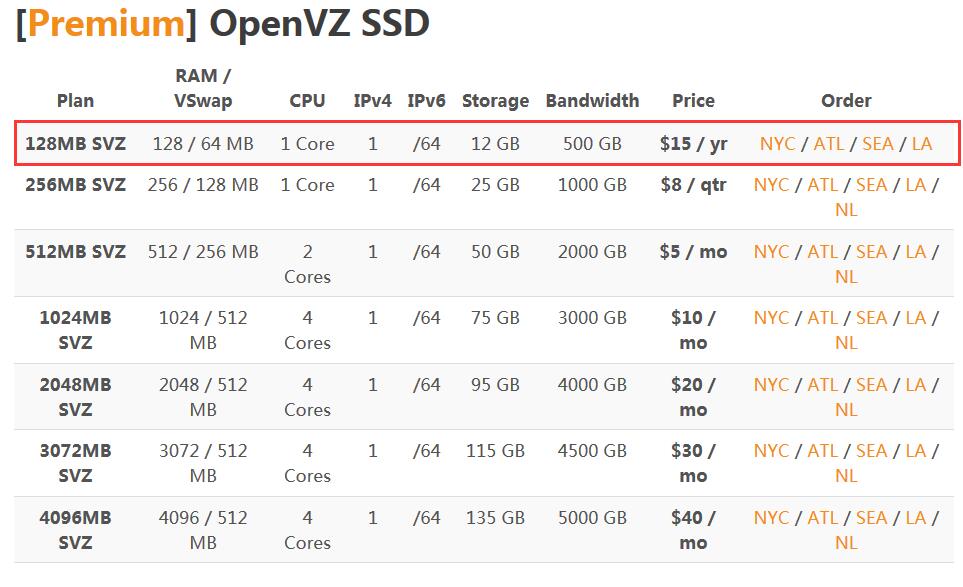Order 512MB SVZ plan in NL
Screen dimensions: 963x587
[846, 277]
